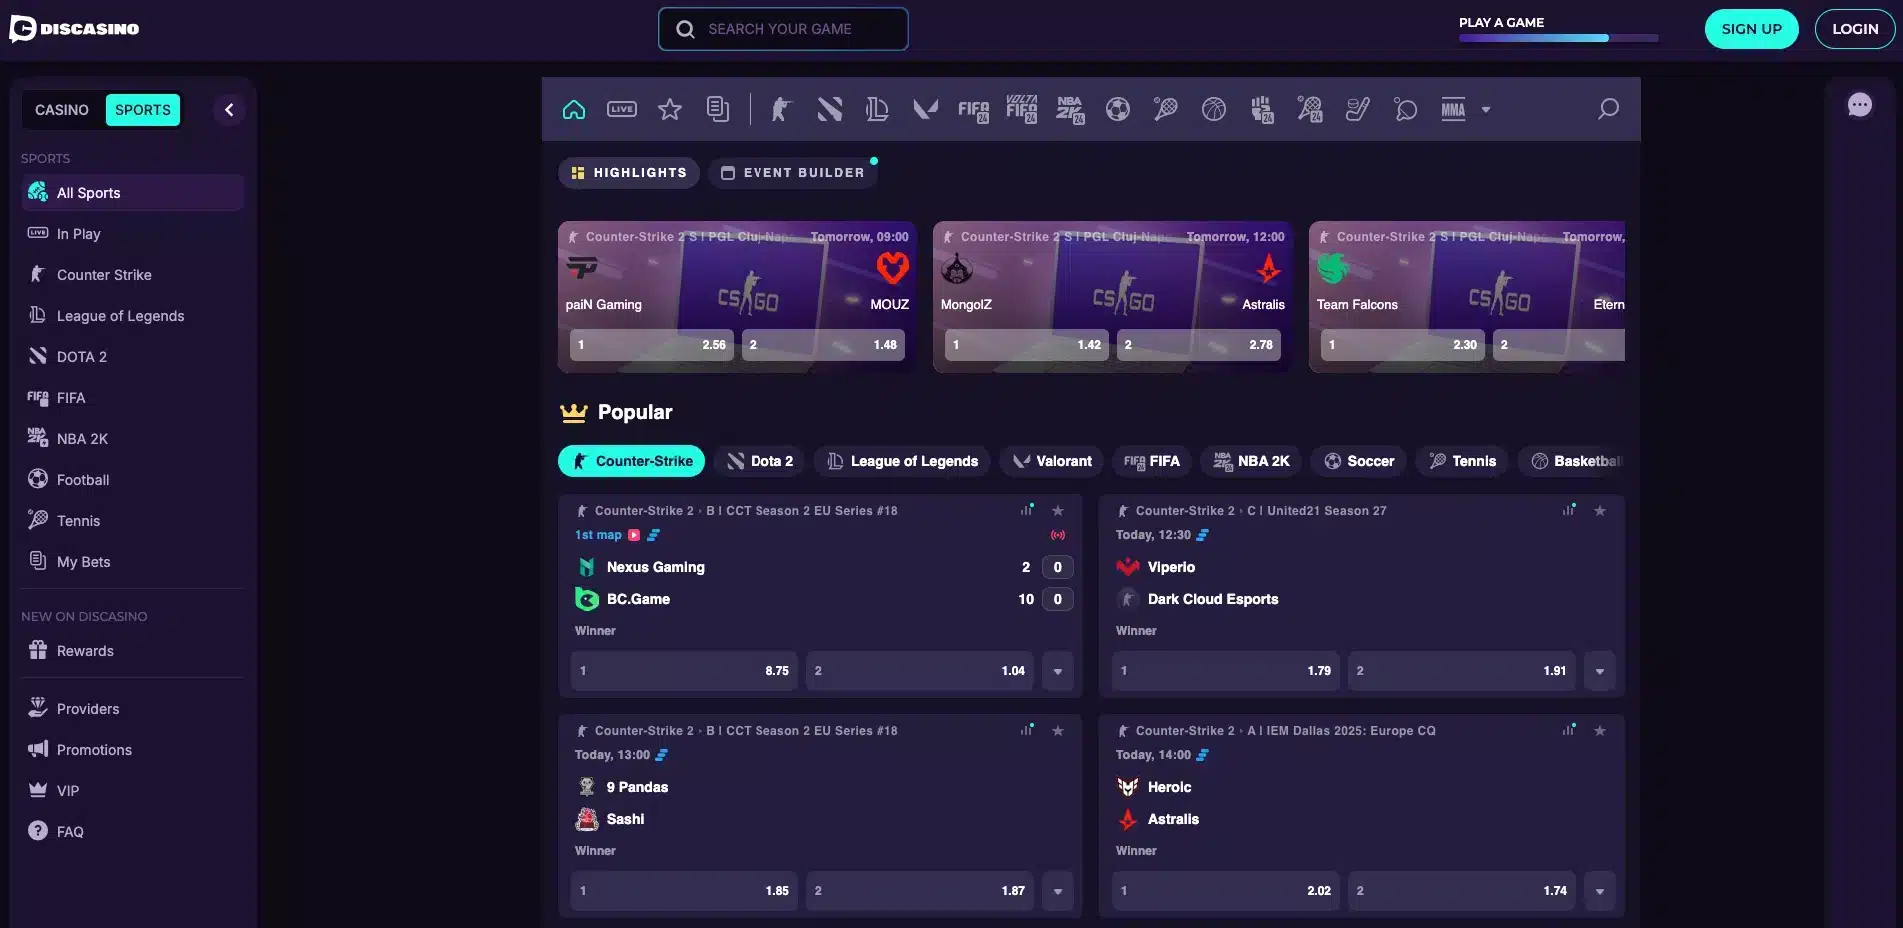This screenshot has width=1903, height=928.
Task: Open the more sports dropdown arrow after MMA
Action: (x=1486, y=110)
